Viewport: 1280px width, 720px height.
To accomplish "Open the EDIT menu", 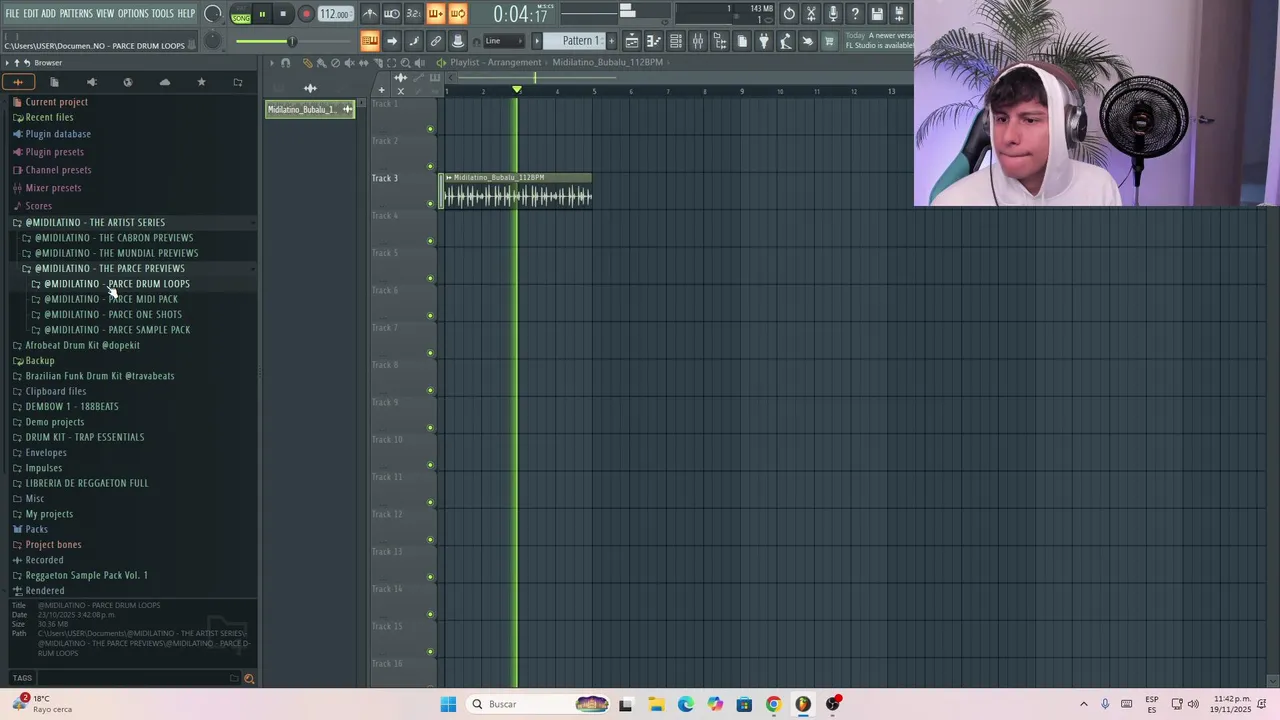I will (31, 13).
